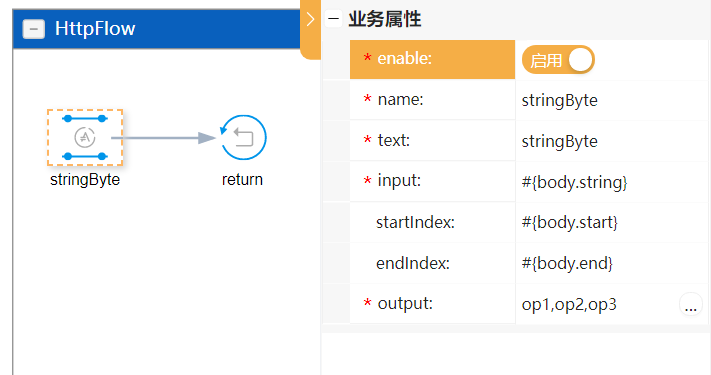Click the HttpFlow title bar
This screenshot has height=375, width=711.
(157, 29)
